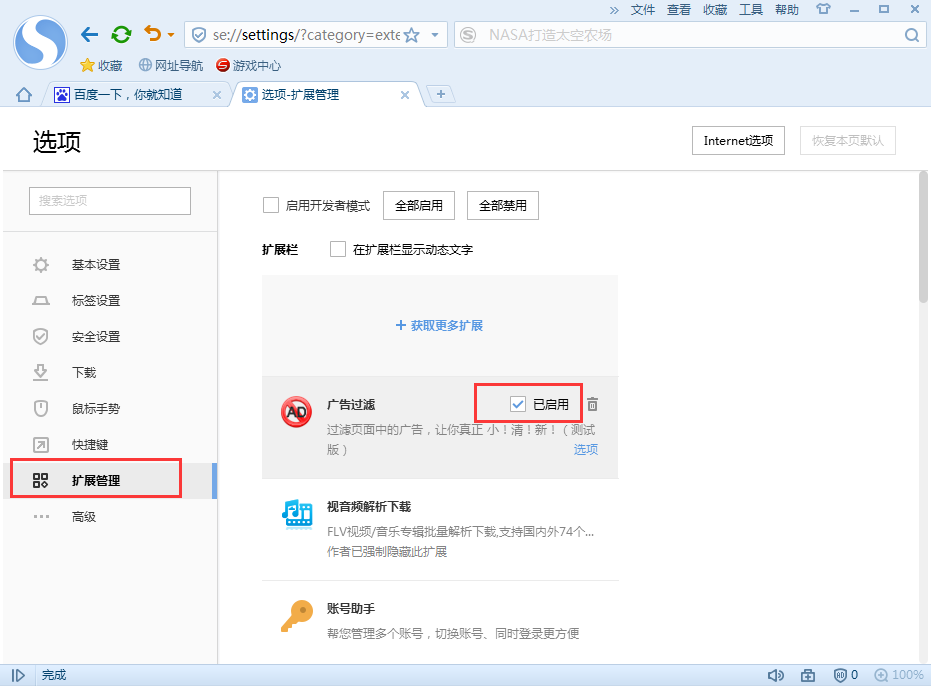Viewport: 931px width, 686px height.
Task: Click the 搜索选项 search field
Action: click(110, 200)
